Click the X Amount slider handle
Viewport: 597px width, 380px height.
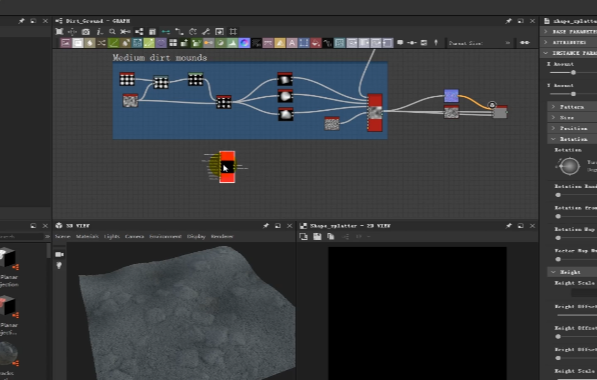[573, 72]
